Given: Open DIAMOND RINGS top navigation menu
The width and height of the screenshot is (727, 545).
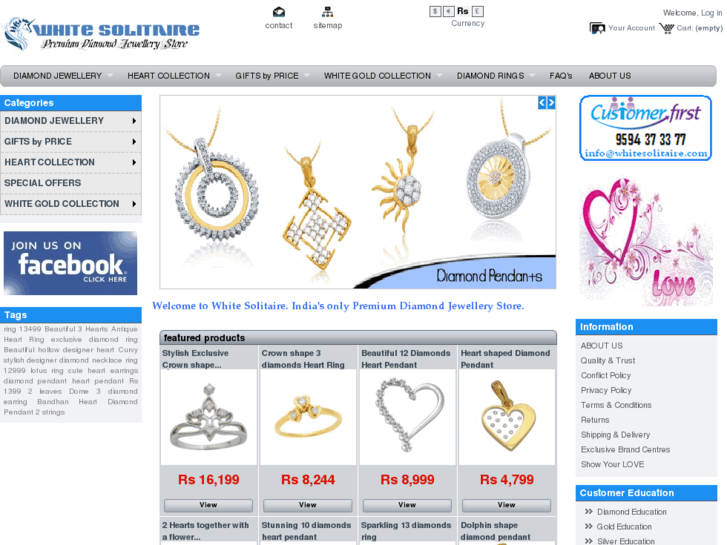Looking at the screenshot, I should click(490, 76).
